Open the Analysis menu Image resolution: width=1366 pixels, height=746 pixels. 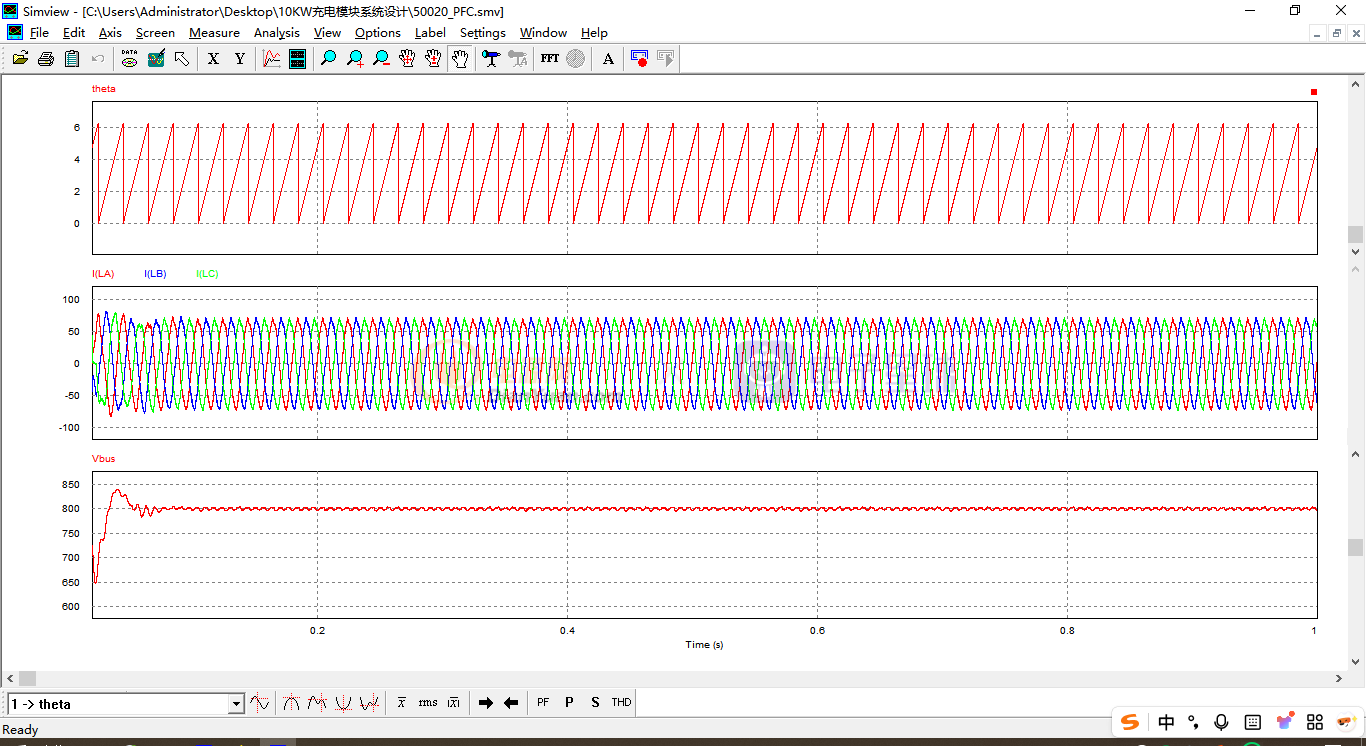[x=276, y=33]
